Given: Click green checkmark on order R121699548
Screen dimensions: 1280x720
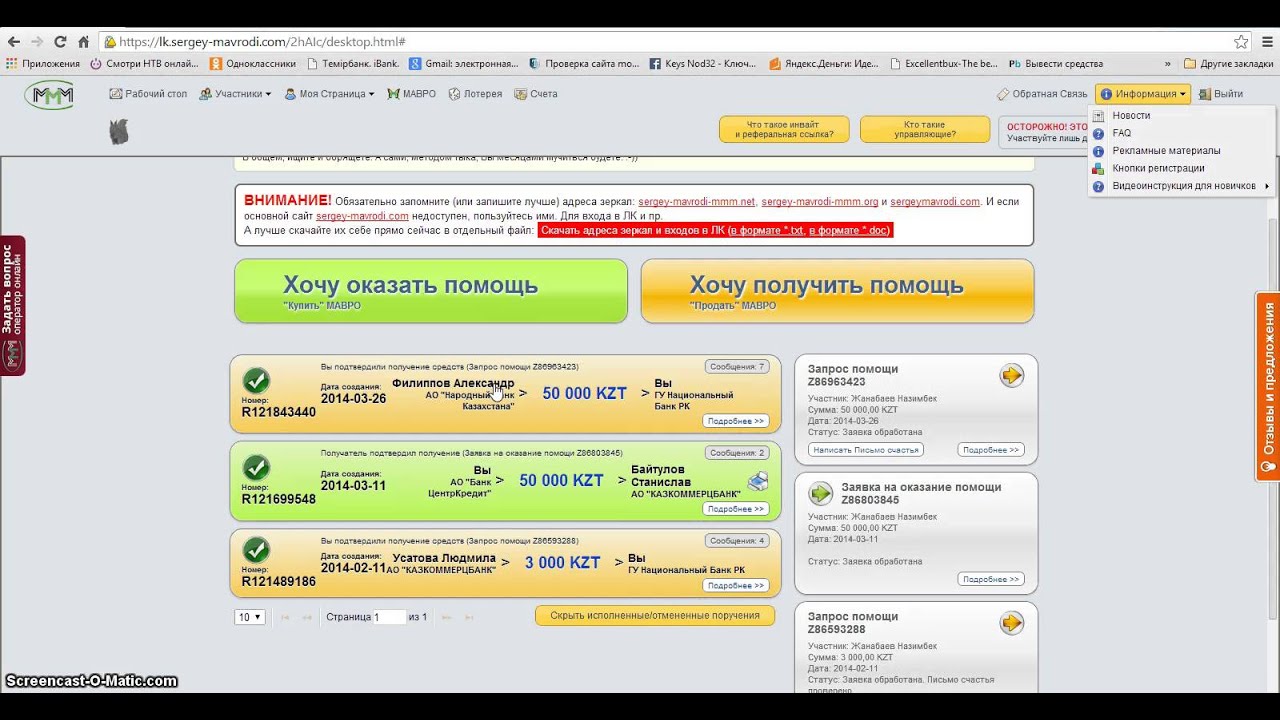Looking at the screenshot, I should 256,468.
